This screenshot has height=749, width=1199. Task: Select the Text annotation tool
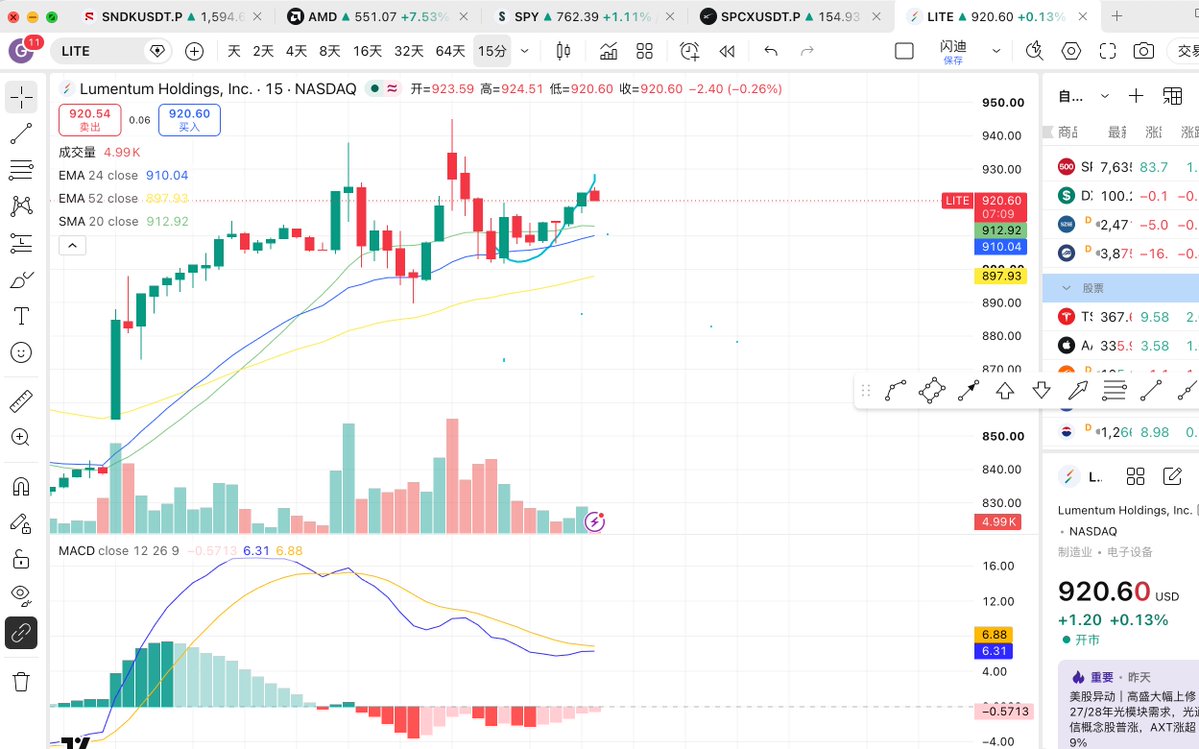[x=21, y=316]
